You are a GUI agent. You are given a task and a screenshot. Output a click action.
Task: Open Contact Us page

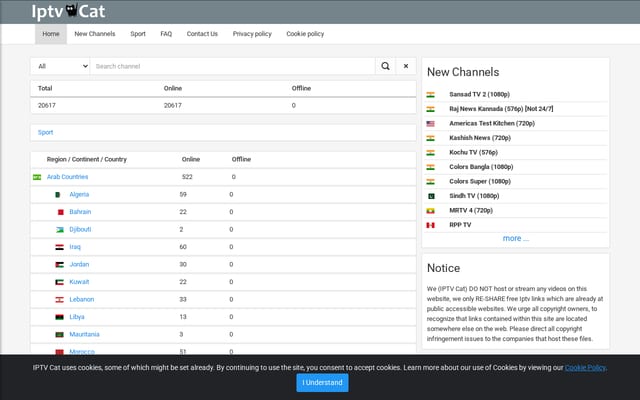click(202, 34)
